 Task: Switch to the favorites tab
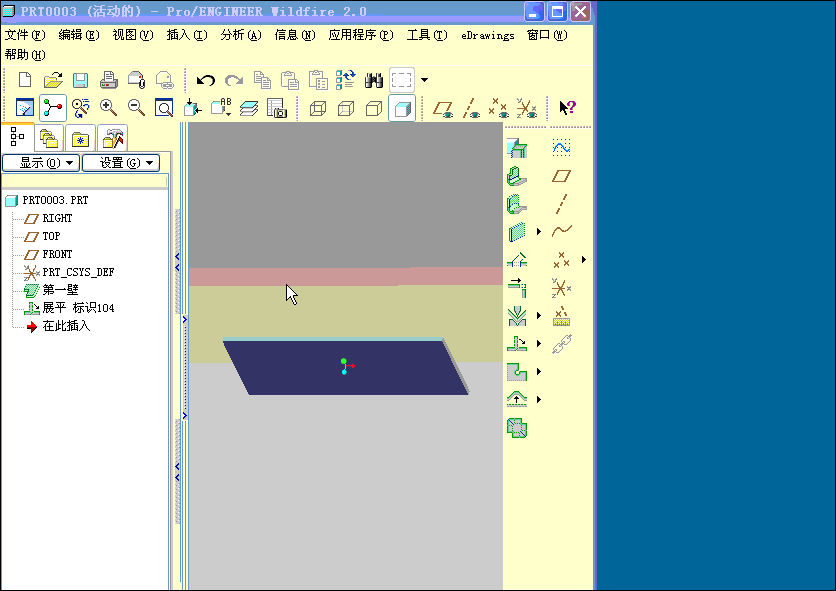click(81, 139)
